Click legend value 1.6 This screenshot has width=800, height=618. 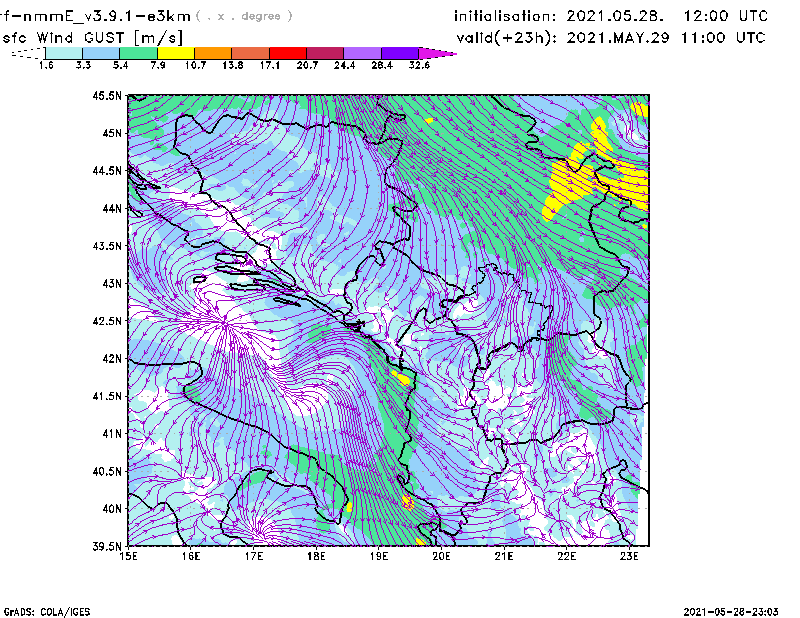(46, 65)
